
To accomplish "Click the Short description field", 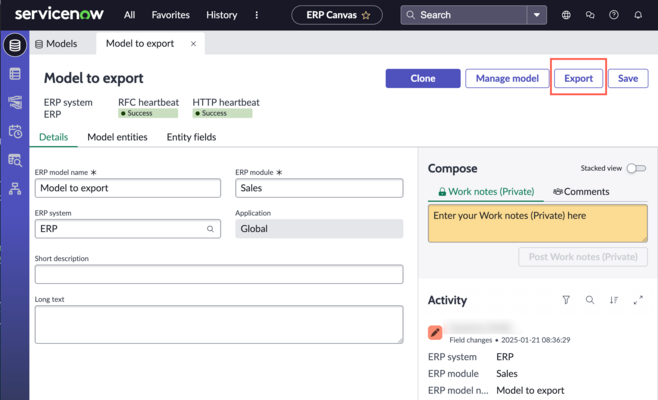I will [219, 274].
